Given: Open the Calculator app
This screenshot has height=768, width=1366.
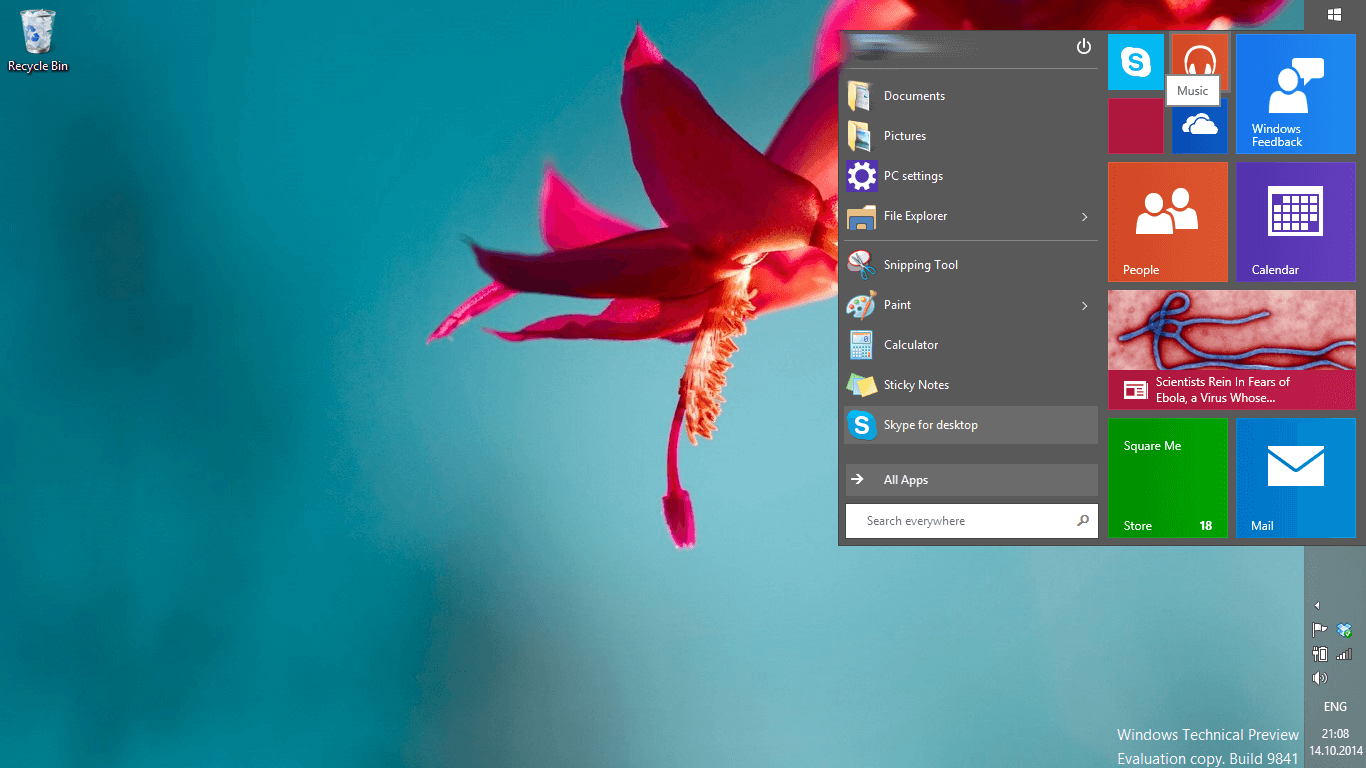Looking at the screenshot, I should click(910, 344).
